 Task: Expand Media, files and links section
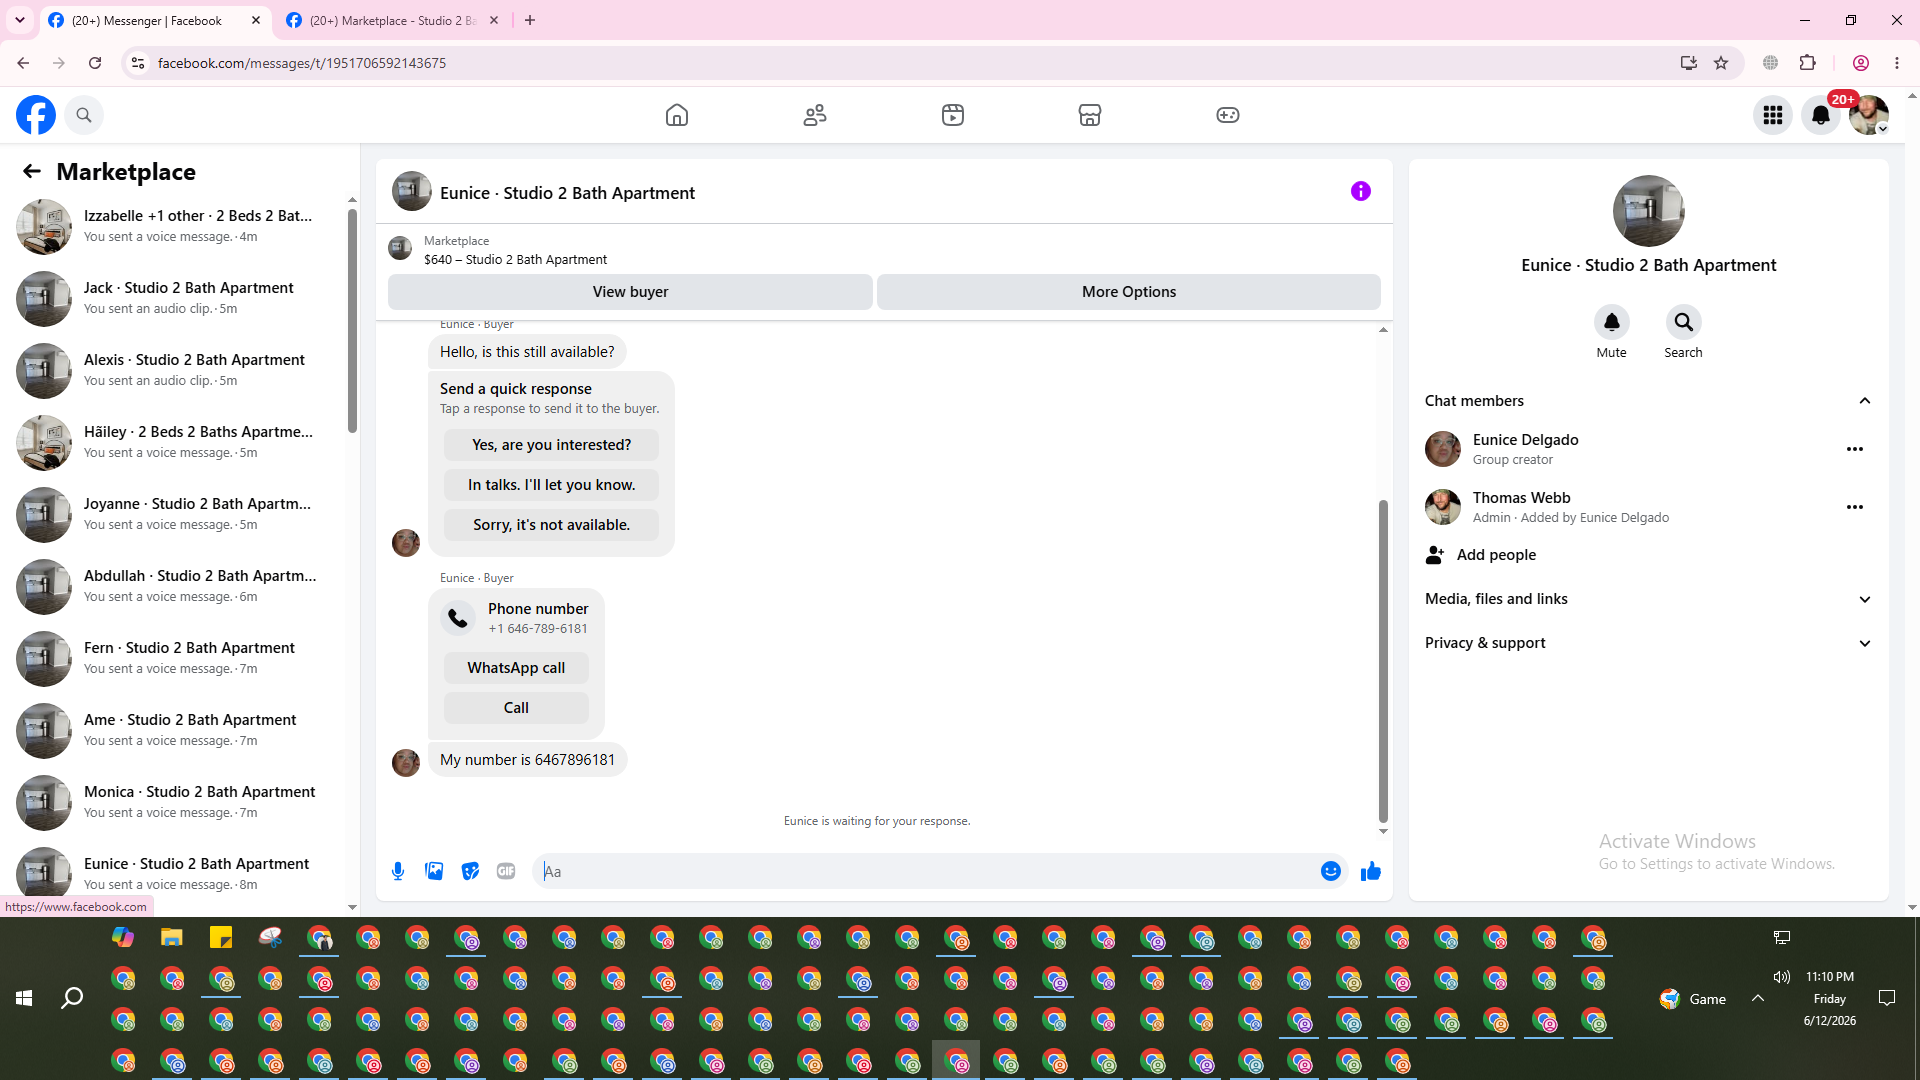pos(1648,599)
